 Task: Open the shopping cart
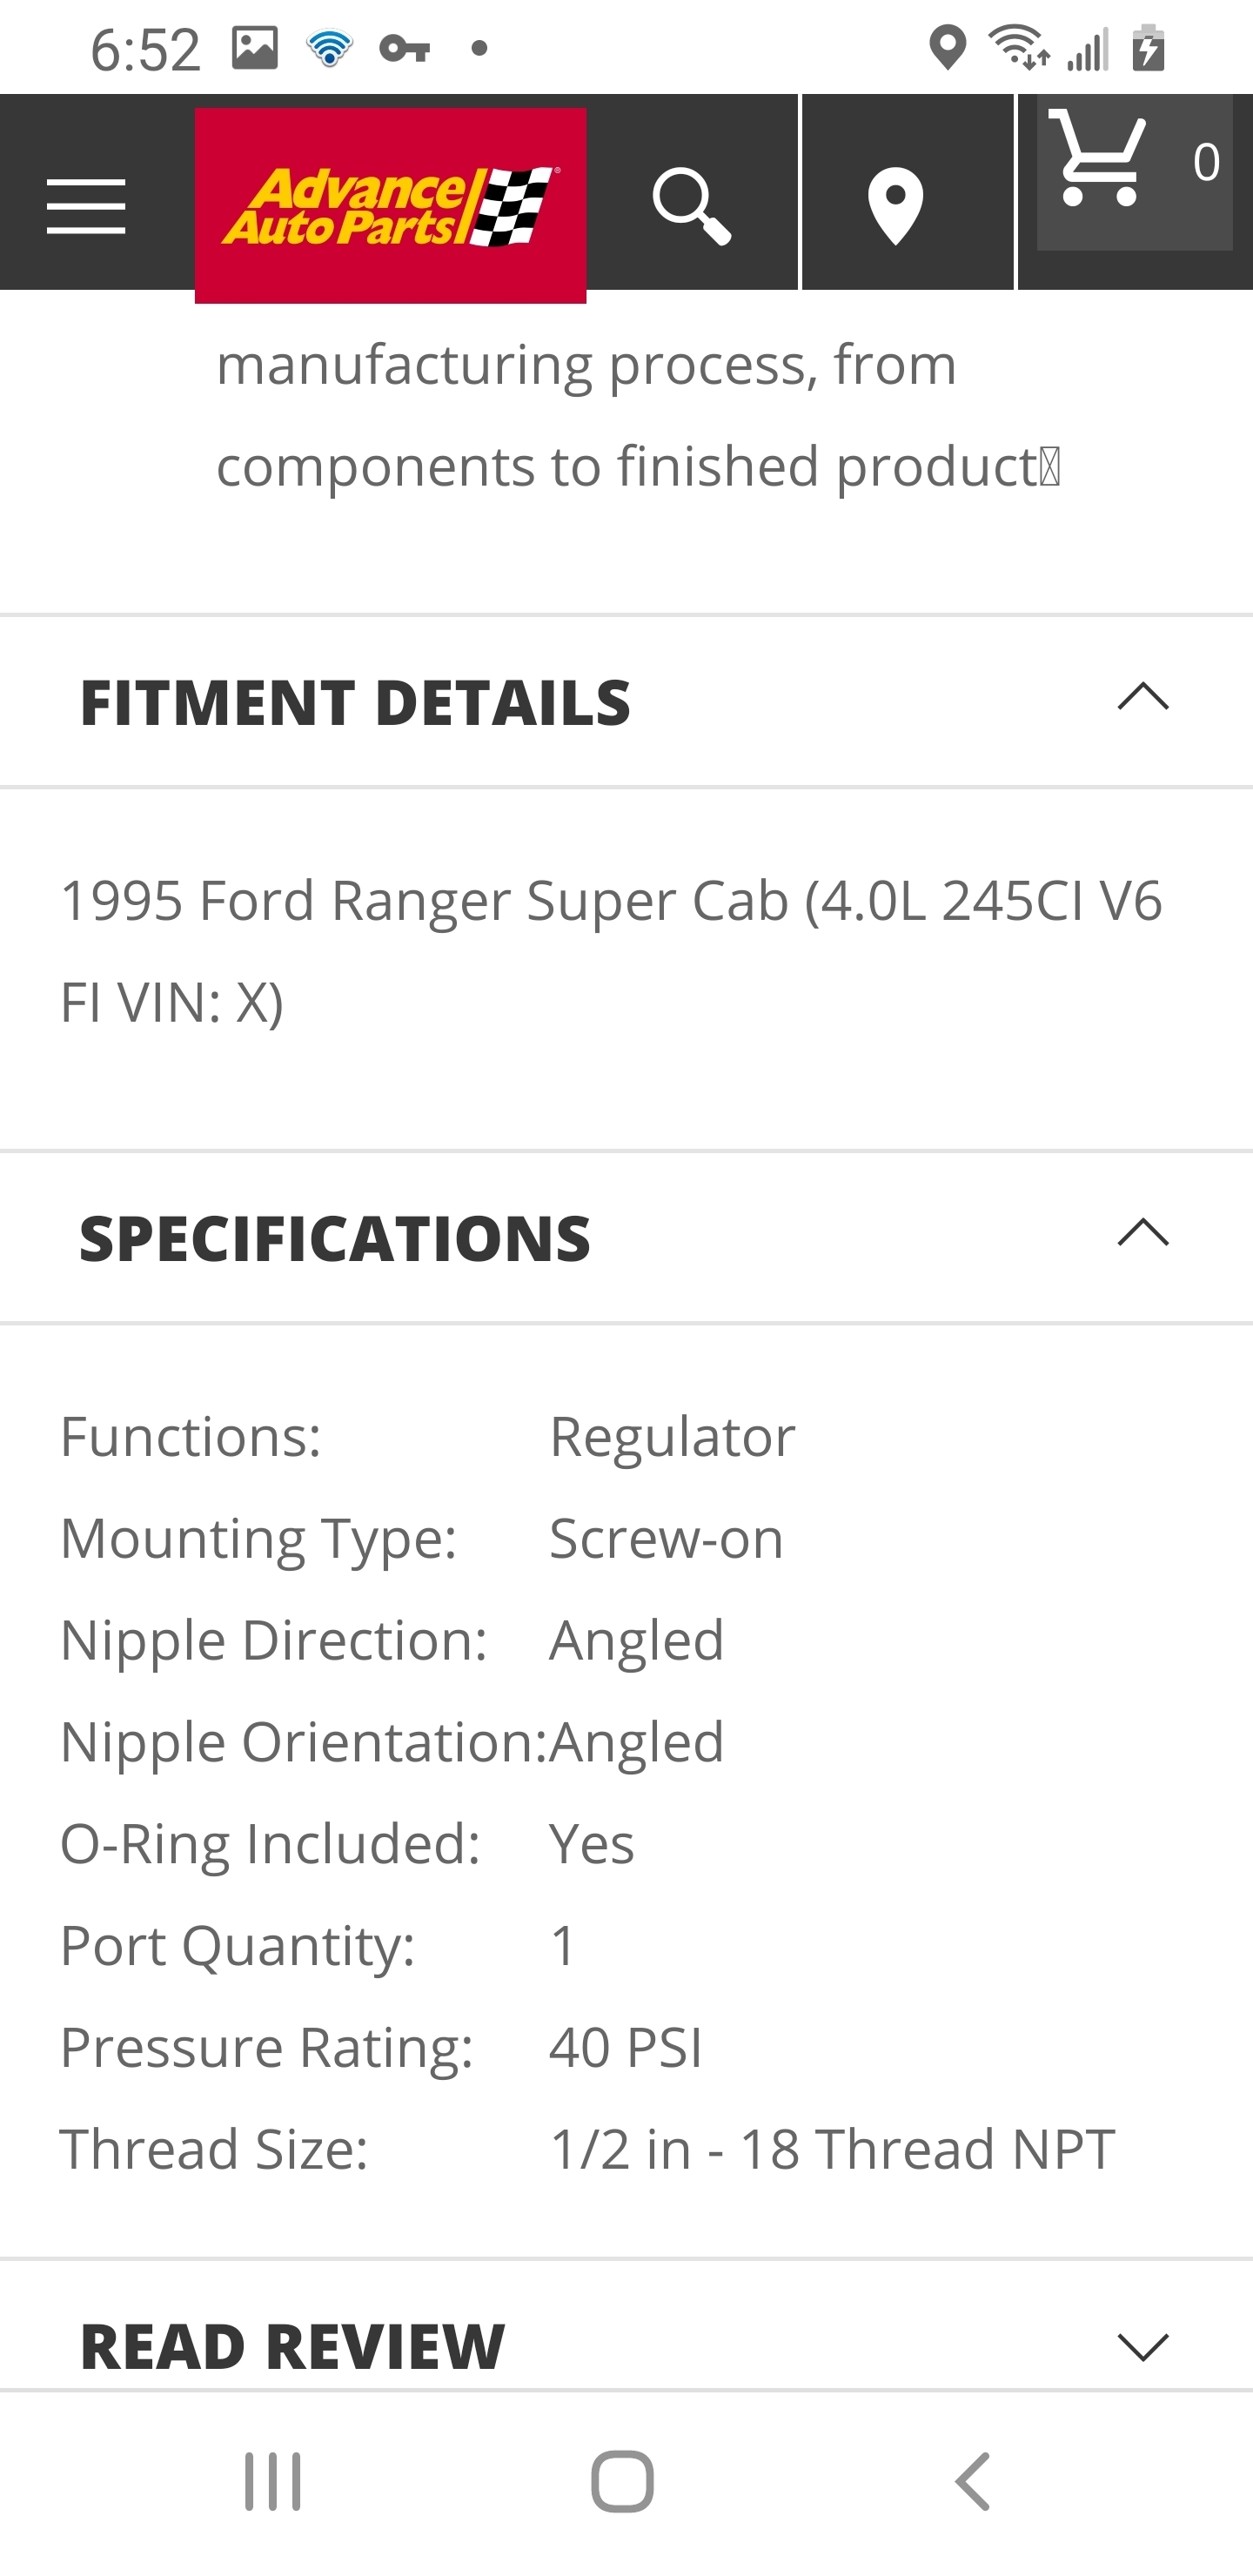(1099, 160)
